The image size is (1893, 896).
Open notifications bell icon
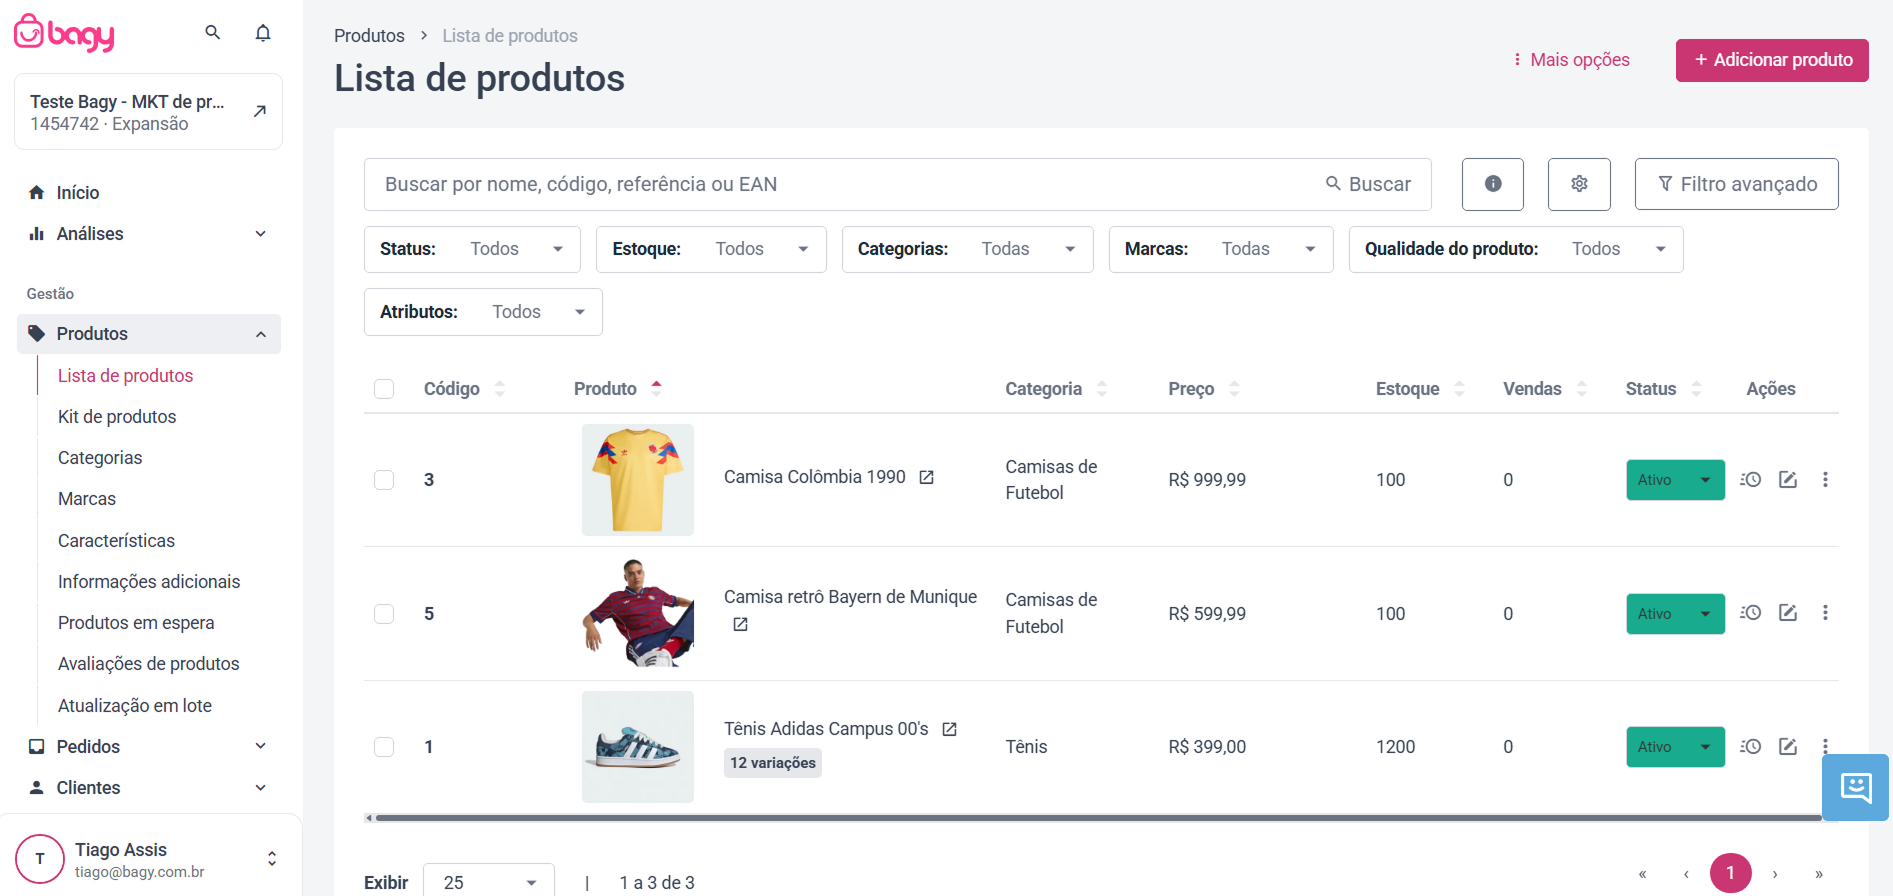[263, 33]
